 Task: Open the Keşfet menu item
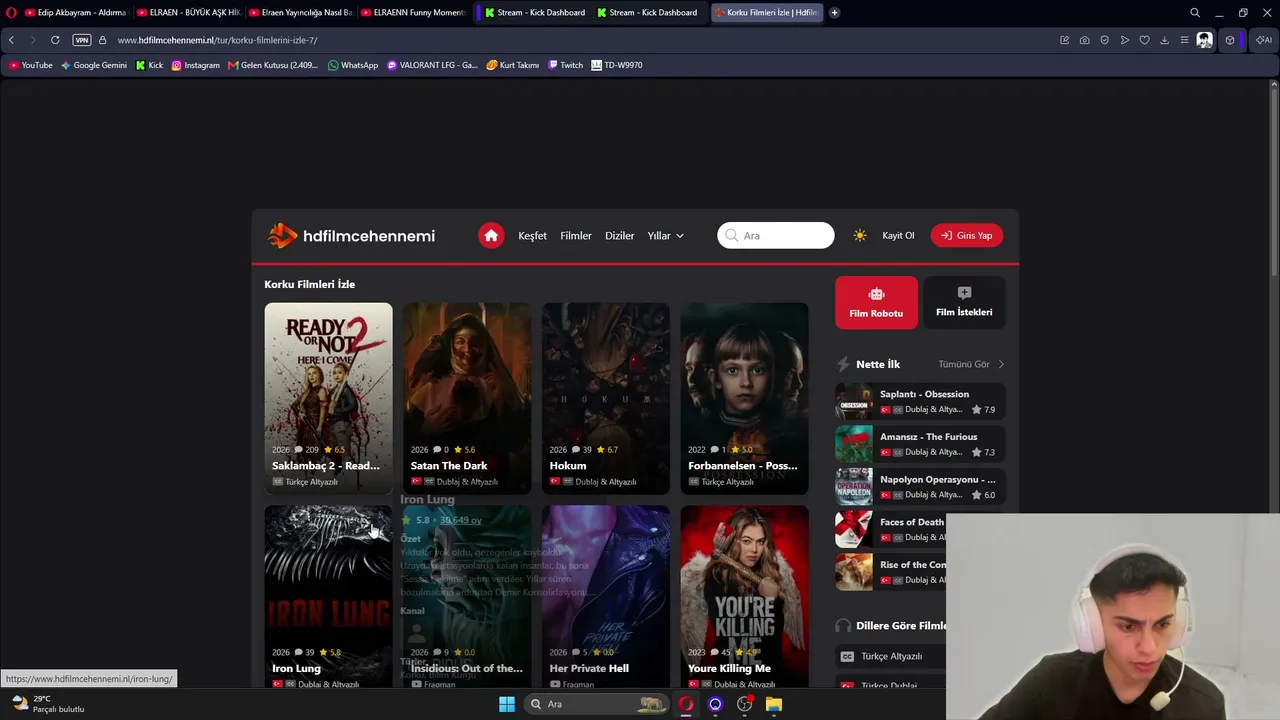(x=532, y=236)
